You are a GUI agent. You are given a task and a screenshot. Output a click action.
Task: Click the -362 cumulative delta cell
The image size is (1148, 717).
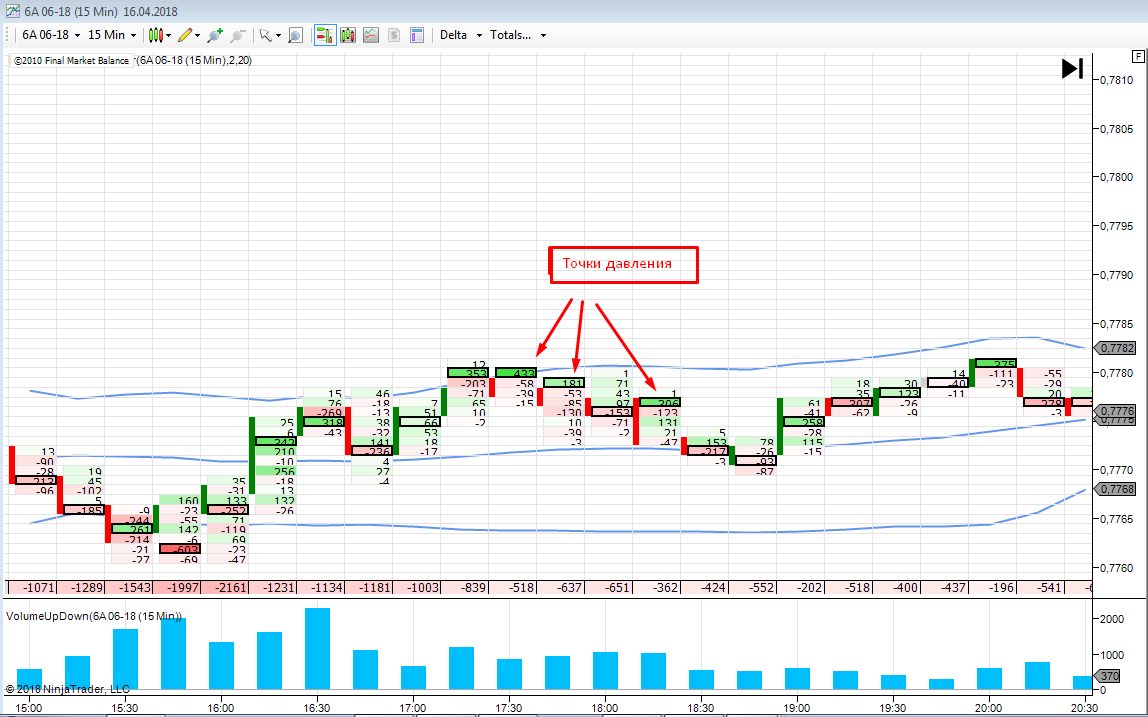tap(658, 587)
